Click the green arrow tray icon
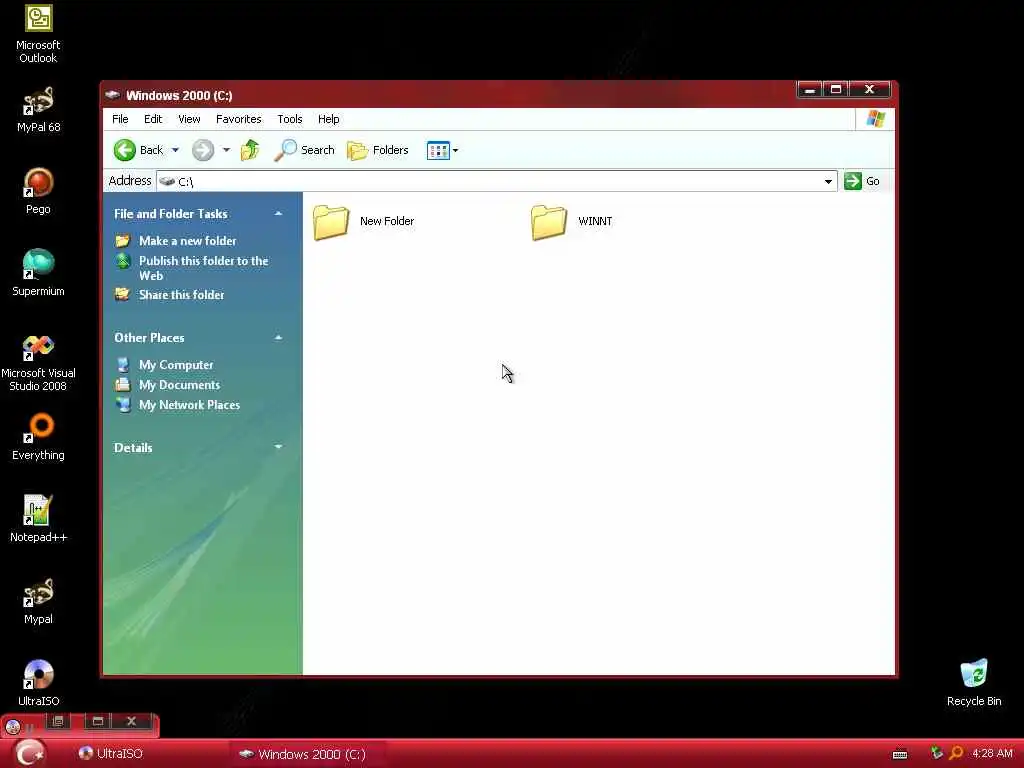 coord(936,753)
